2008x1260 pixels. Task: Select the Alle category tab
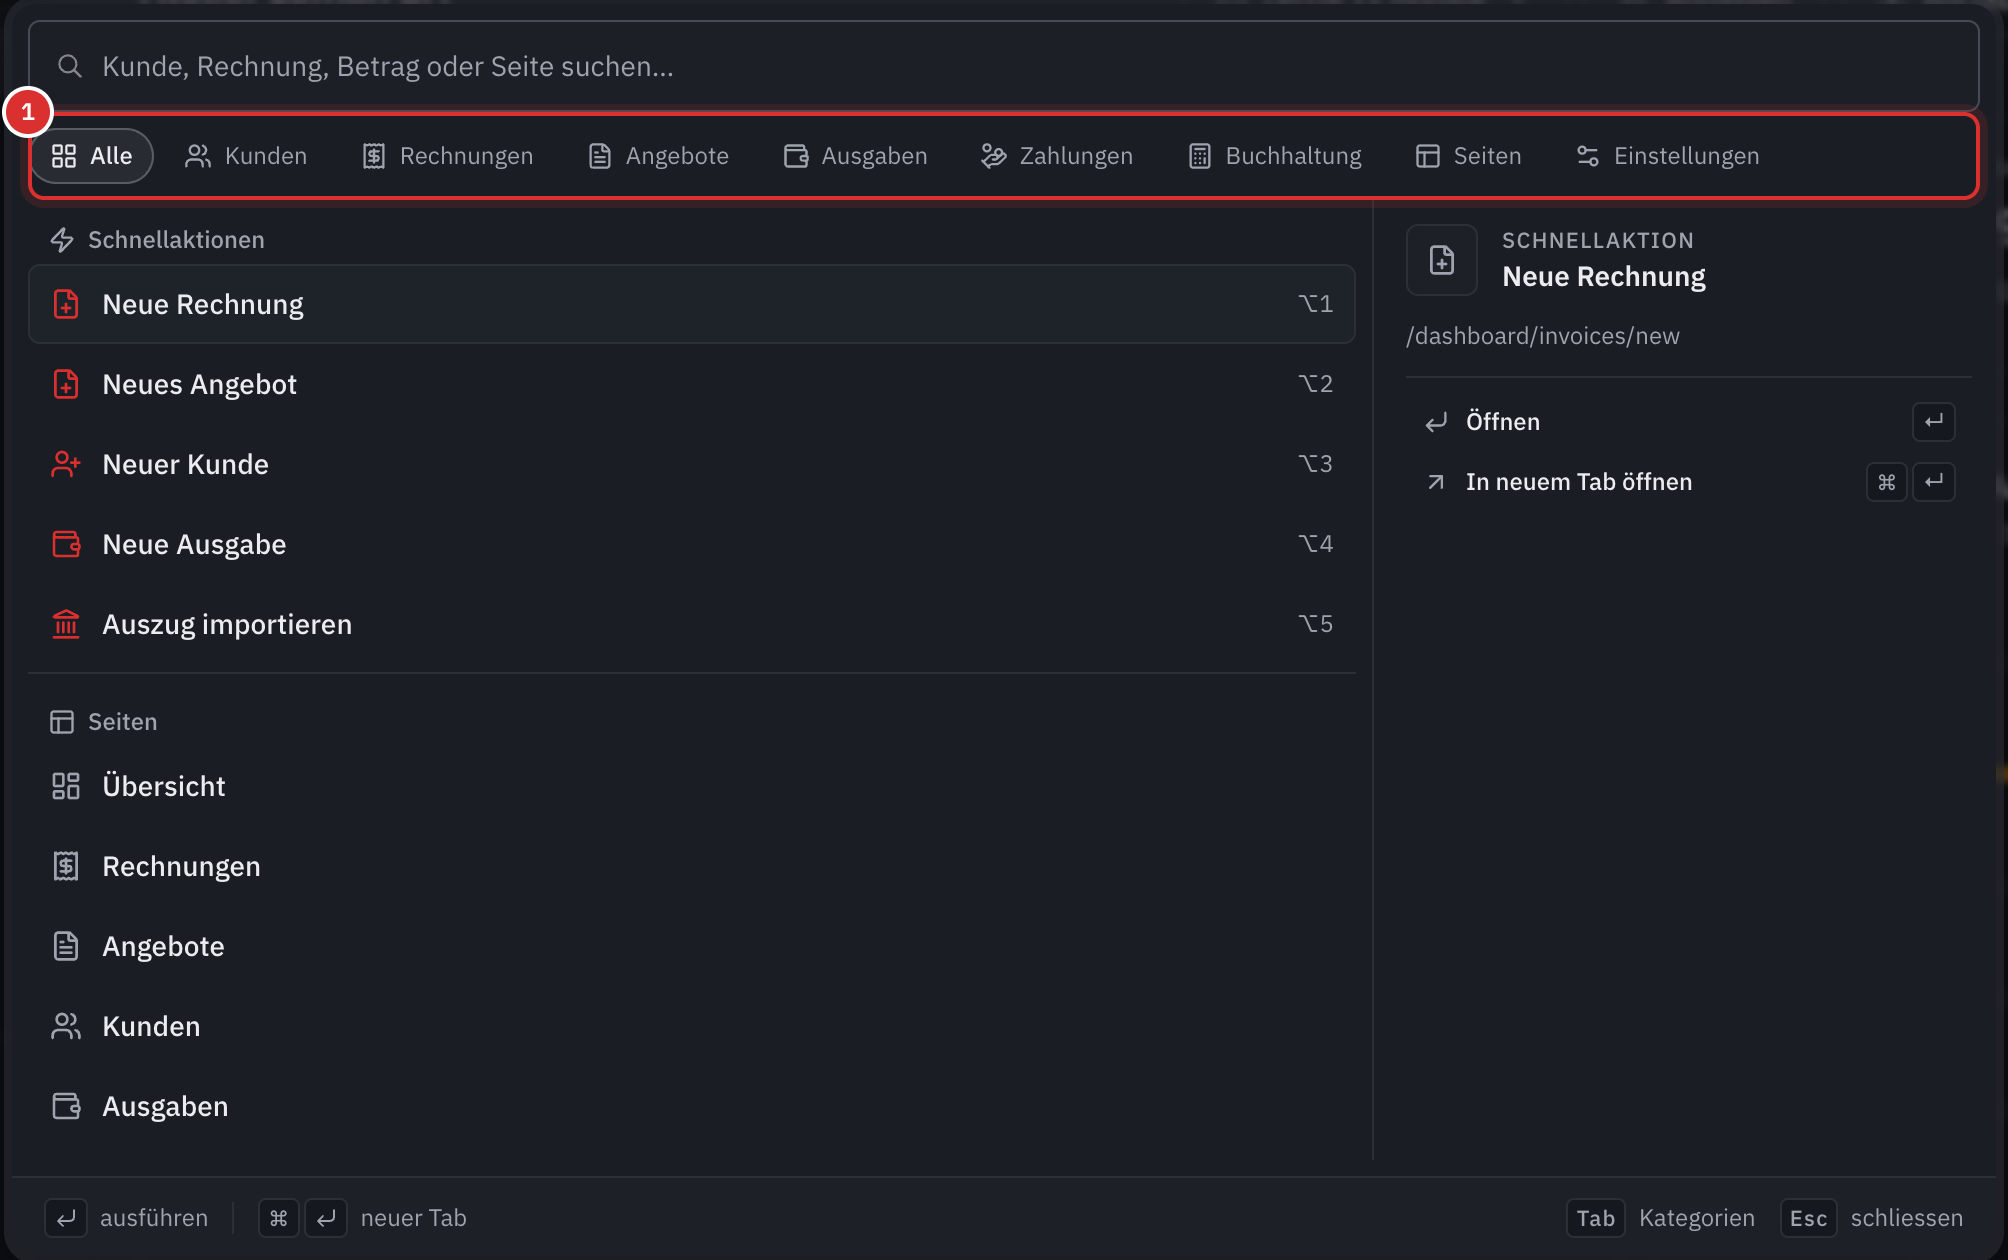click(x=92, y=156)
